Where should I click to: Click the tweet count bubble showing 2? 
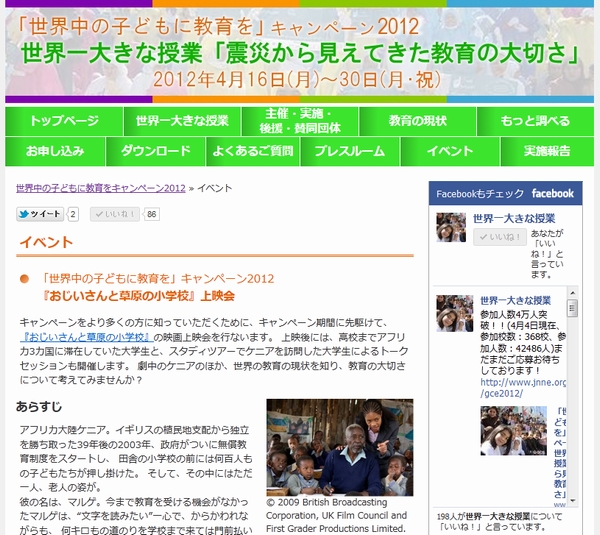point(73,214)
